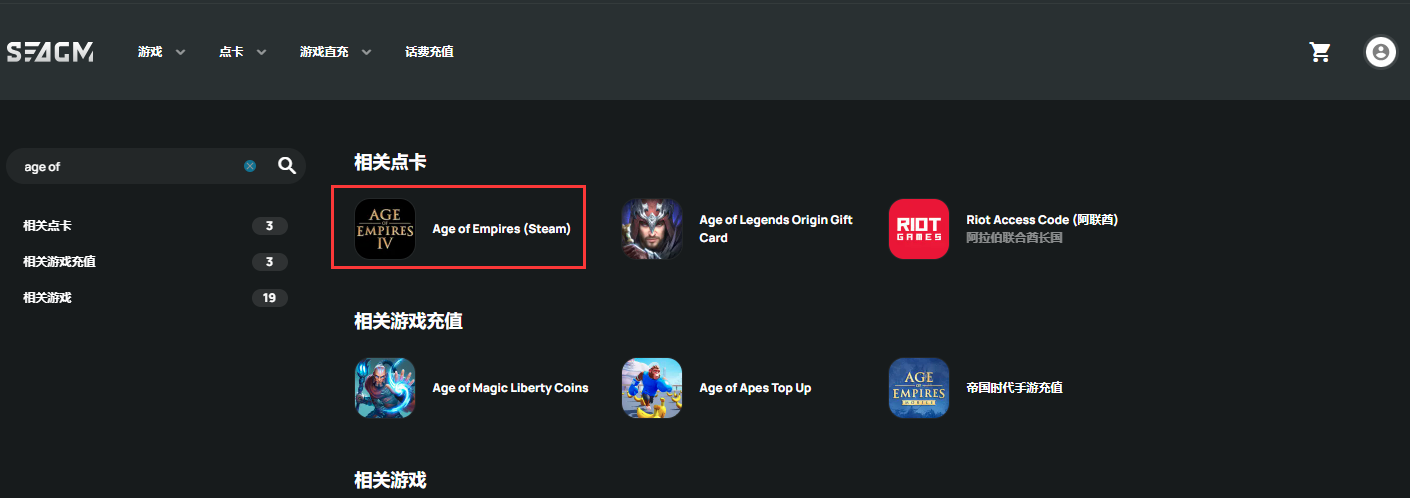
Task: Click the magnifier search icon
Action: [x=287, y=166]
